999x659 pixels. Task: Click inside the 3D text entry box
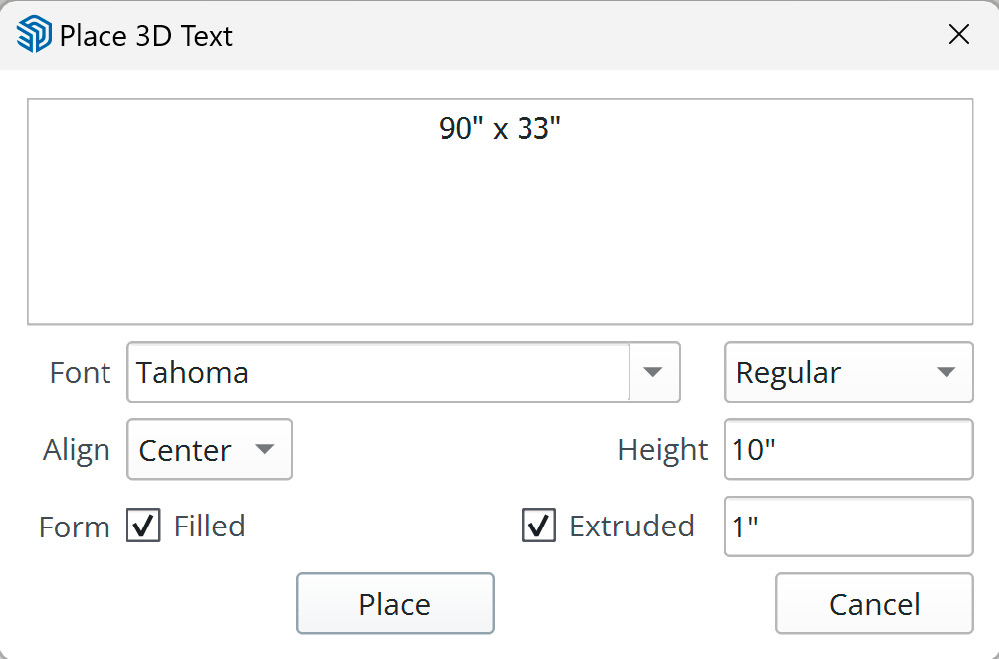tap(500, 212)
